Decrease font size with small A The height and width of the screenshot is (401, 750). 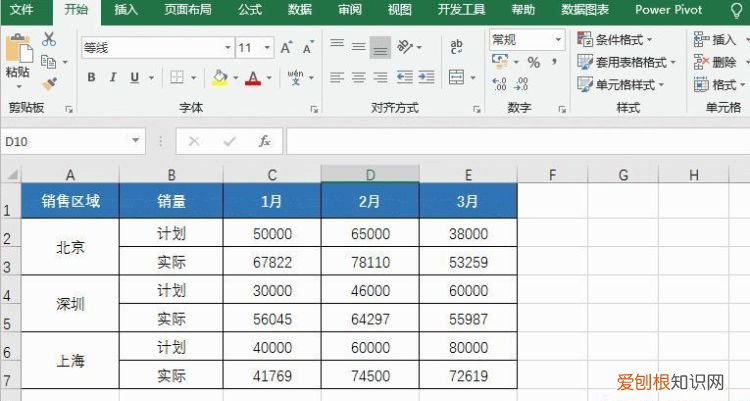pyautogui.click(x=308, y=48)
